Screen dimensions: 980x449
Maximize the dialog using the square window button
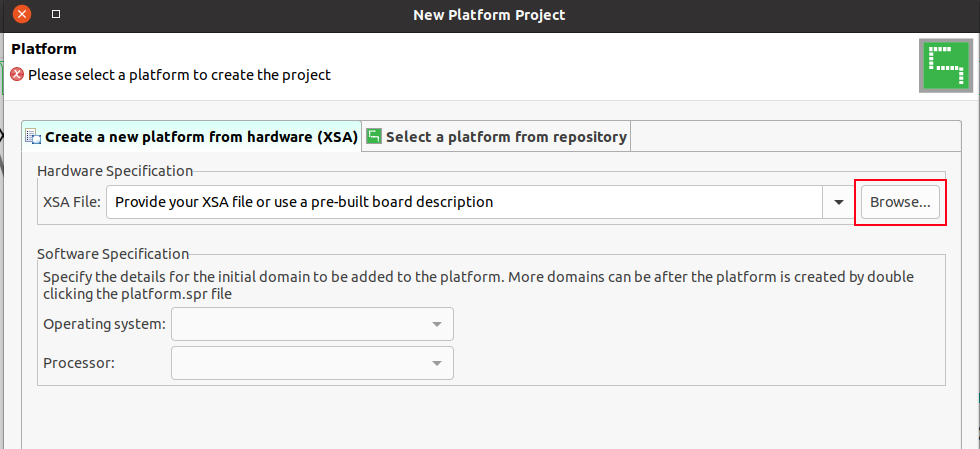56,14
